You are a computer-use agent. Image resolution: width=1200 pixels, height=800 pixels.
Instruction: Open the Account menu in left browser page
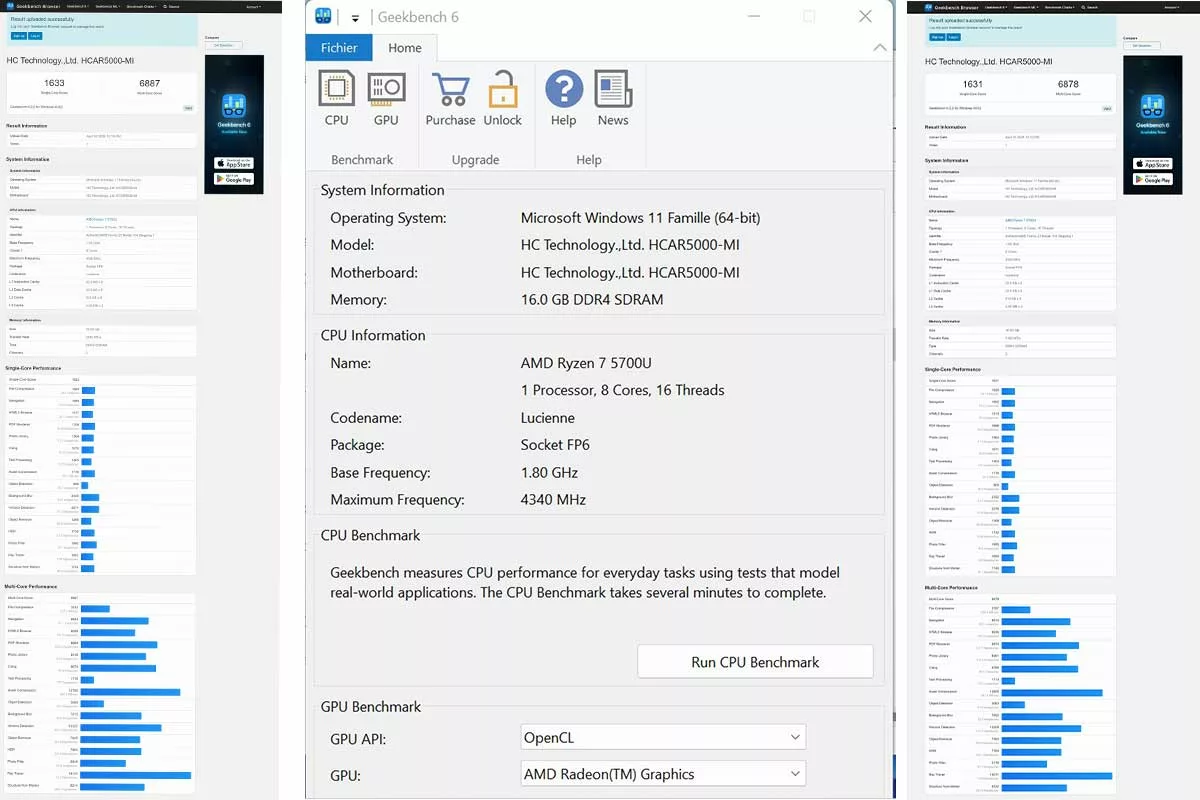tap(253, 7)
